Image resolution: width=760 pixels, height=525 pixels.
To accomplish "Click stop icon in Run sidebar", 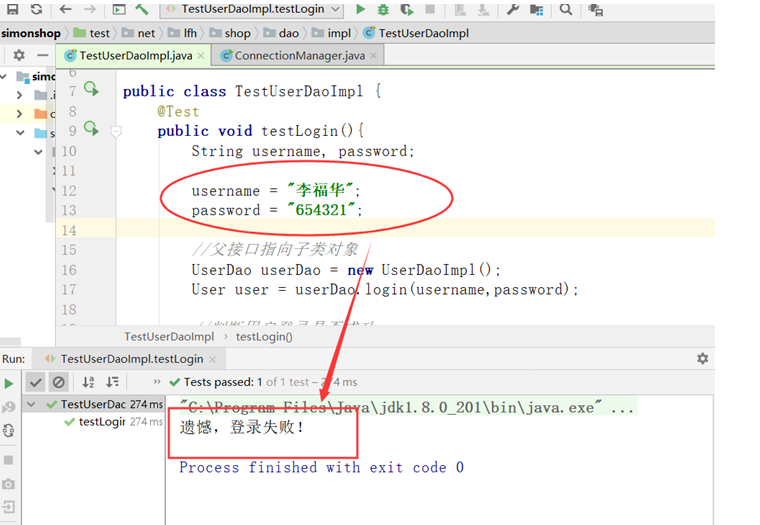I will [9, 460].
